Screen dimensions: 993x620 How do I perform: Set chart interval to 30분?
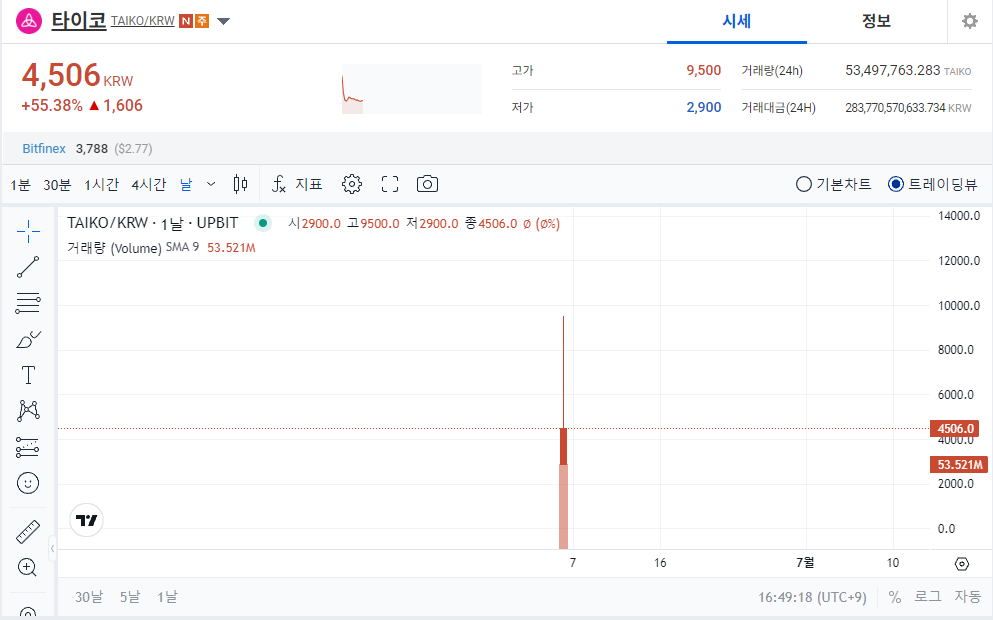tap(57, 185)
